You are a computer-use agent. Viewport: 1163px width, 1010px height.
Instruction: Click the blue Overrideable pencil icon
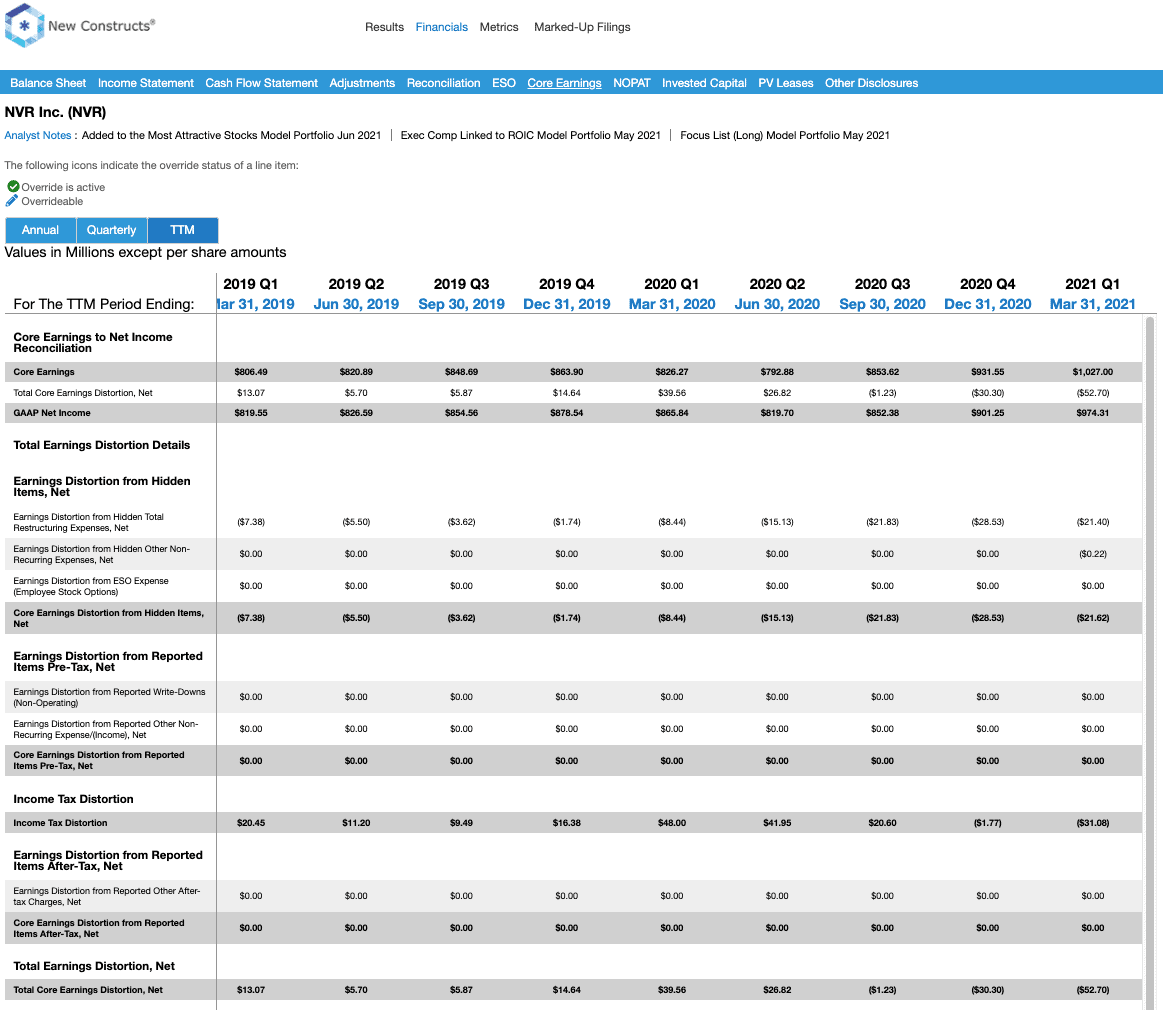pyautogui.click(x=12, y=201)
